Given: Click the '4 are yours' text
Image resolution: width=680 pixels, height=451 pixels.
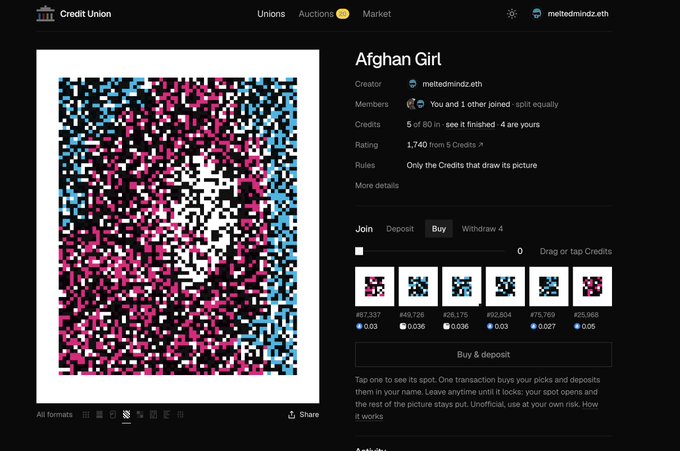Looking at the screenshot, I should [520, 124].
